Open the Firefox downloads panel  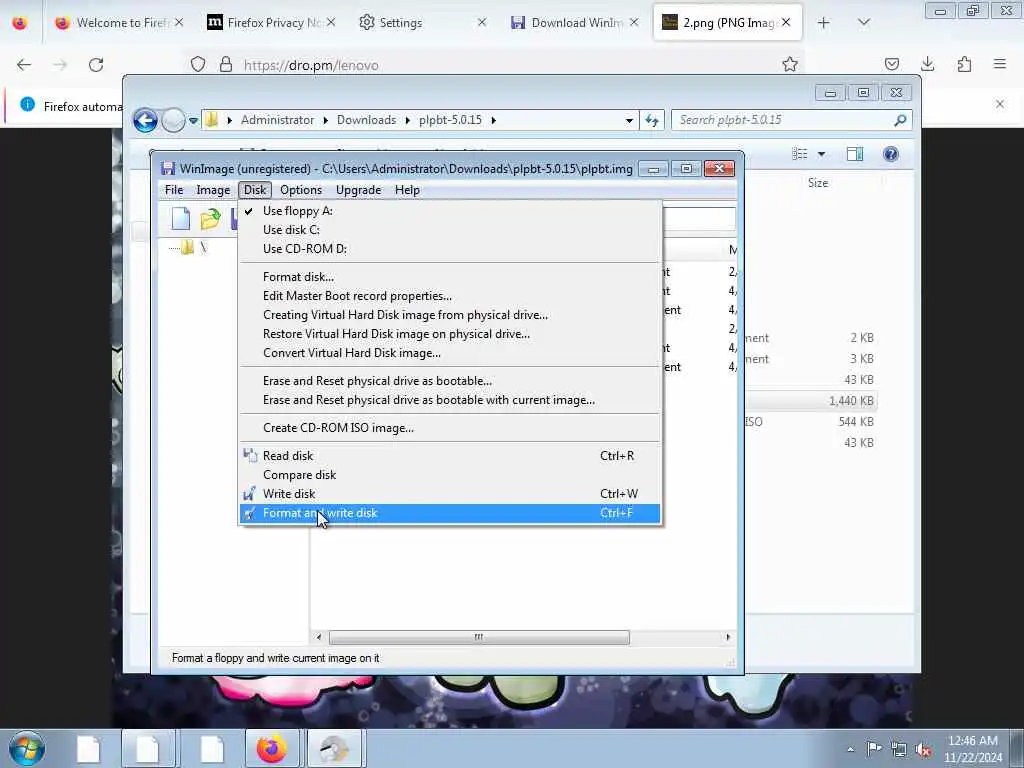tap(927, 64)
